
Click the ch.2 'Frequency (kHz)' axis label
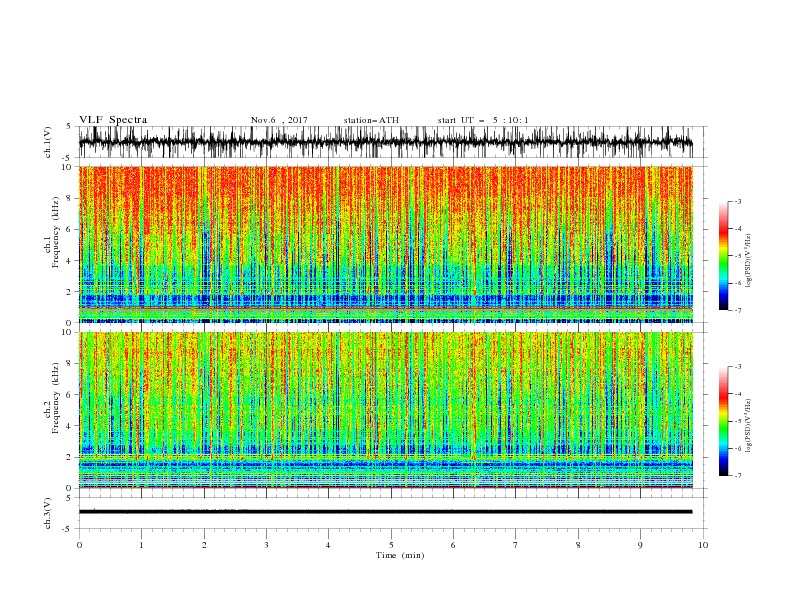[x=56, y=398]
